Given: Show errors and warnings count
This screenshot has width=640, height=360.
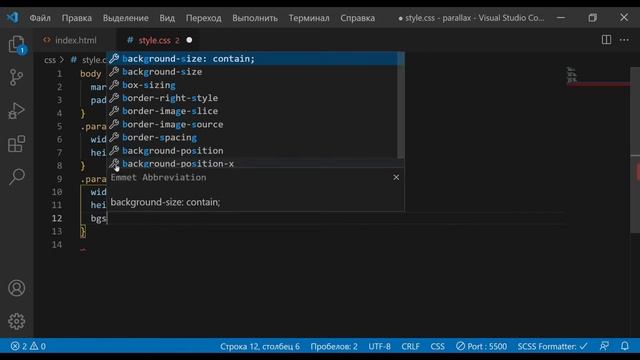Looking at the screenshot, I should click(x=28, y=347).
